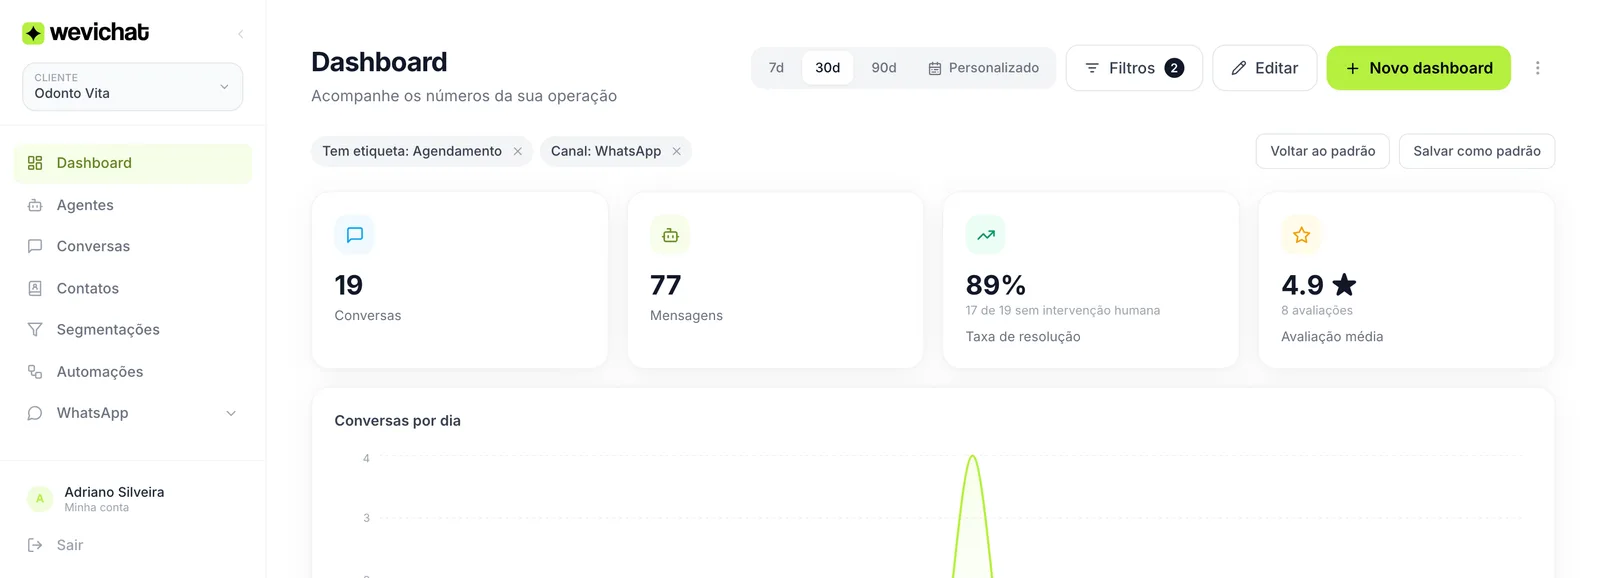Viewport: 1600px width, 578px height.
Task: Click the Dashboard grid icon in sidebar
Action: tap(35, 163)
